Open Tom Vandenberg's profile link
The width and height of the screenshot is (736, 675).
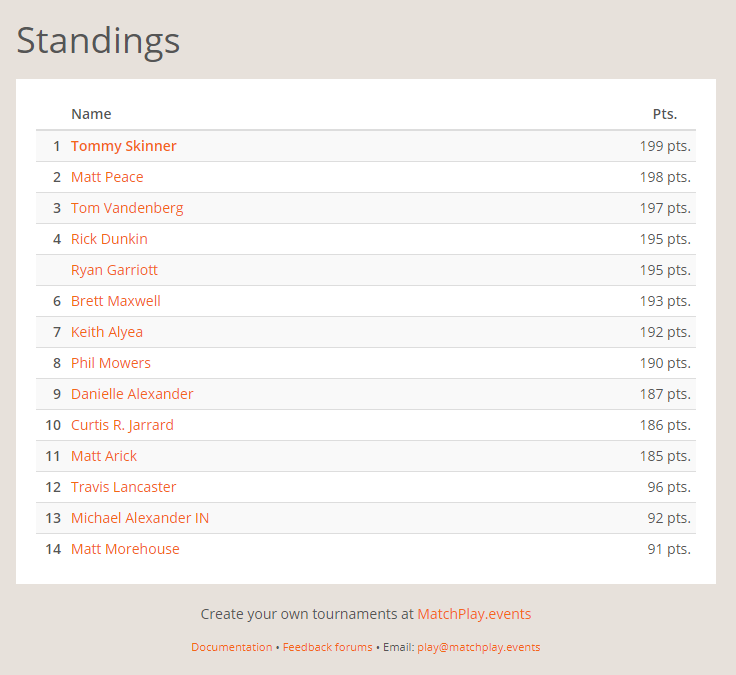tap(127, 208)
